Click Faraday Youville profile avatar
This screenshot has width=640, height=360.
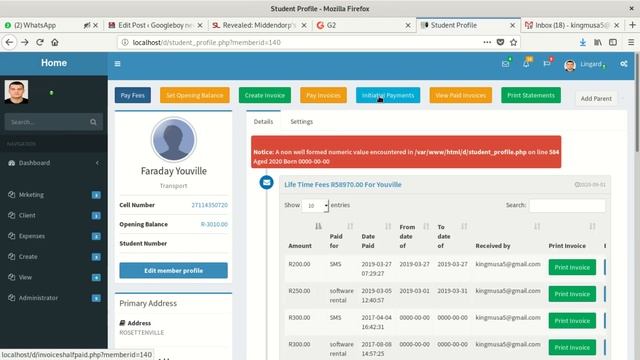173,140
